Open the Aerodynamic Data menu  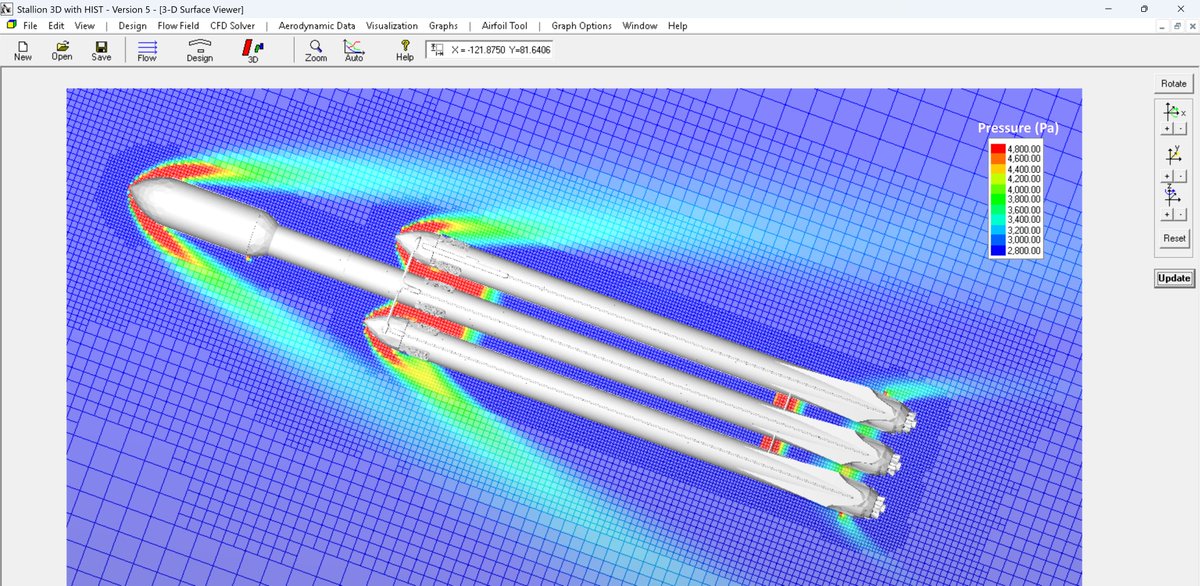tap(317, 25)
